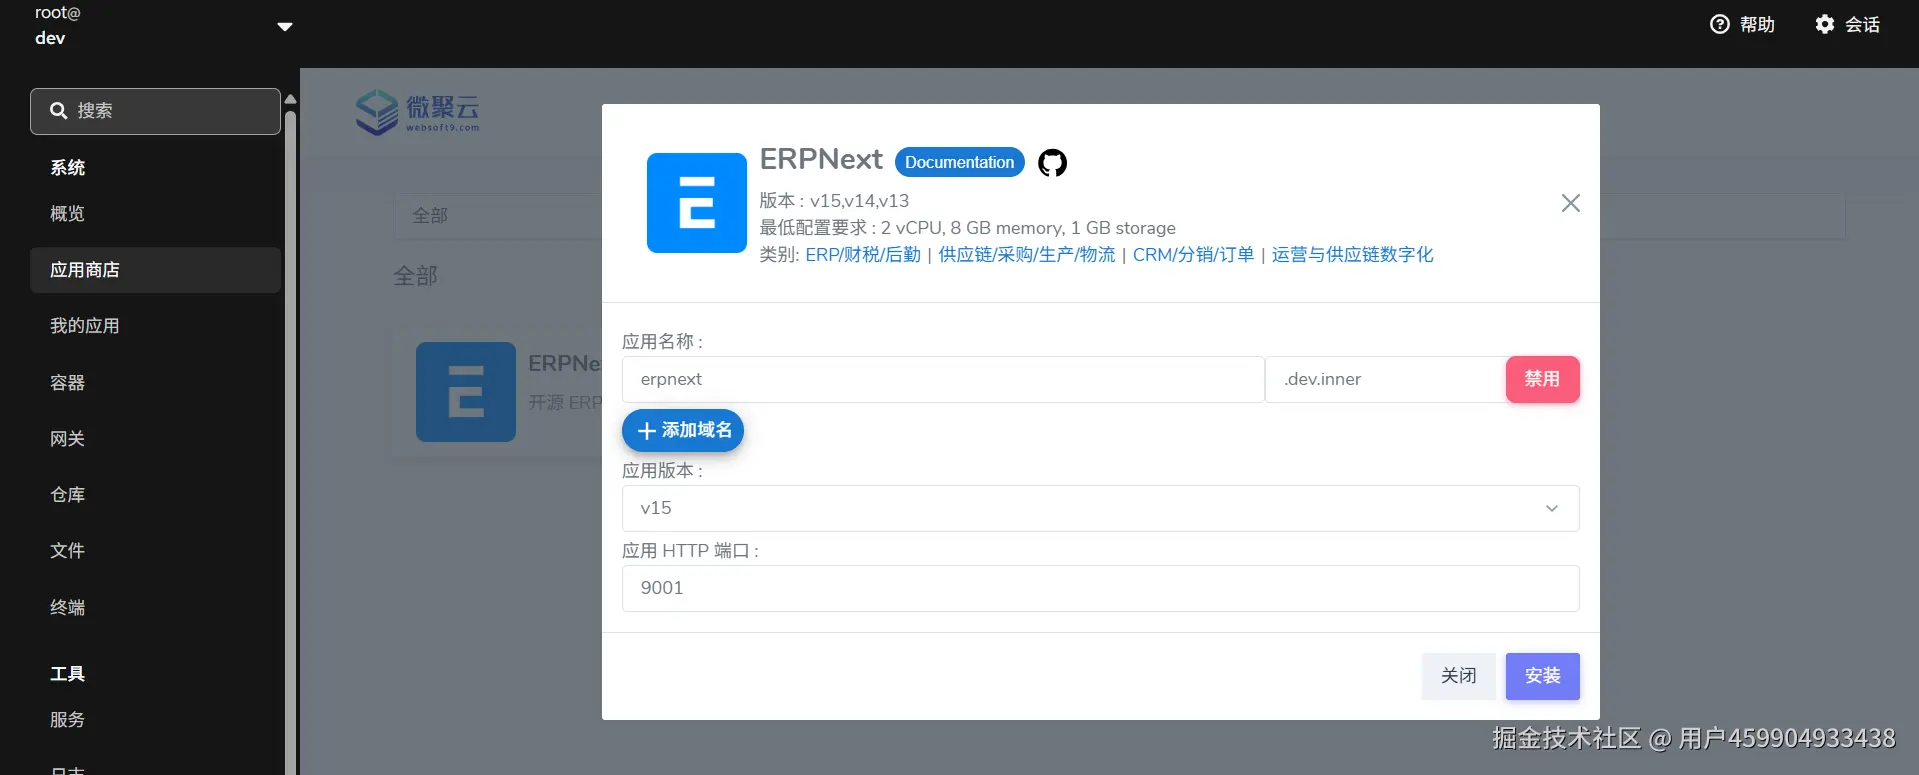
Task: Open the v15 app version dropdown
Action: click(1100, 509)
